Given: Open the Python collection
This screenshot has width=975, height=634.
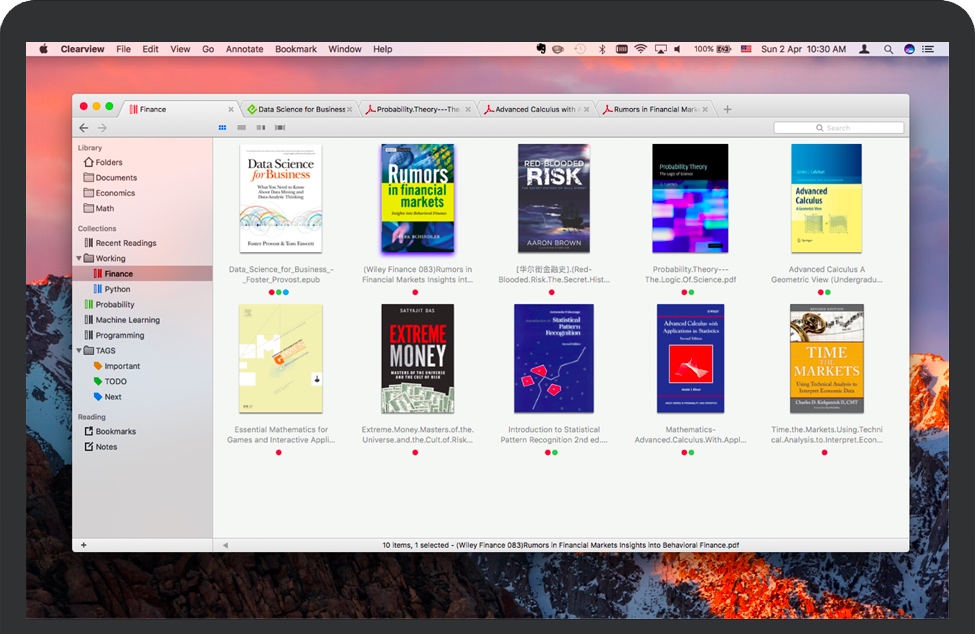Looking at the screenshot, I should 117,289.
